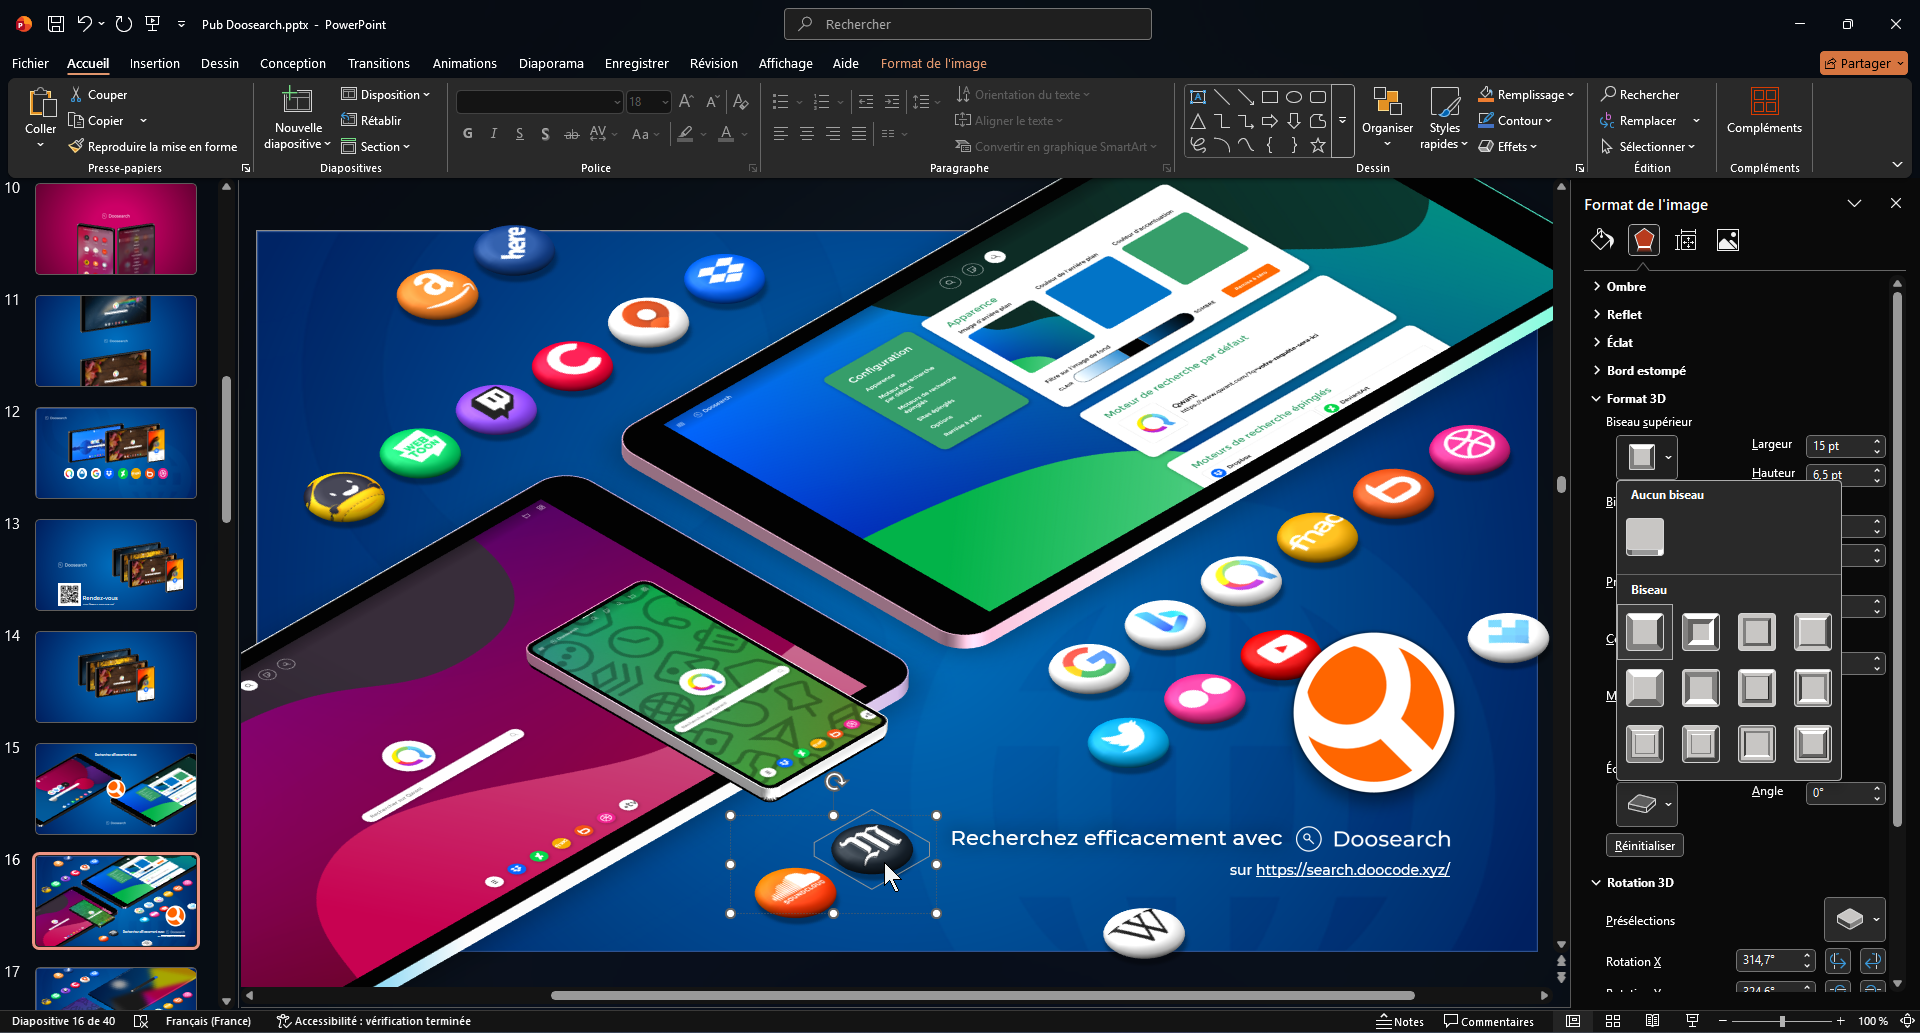Click the Réinitialiser button

tap(1644, 846)
